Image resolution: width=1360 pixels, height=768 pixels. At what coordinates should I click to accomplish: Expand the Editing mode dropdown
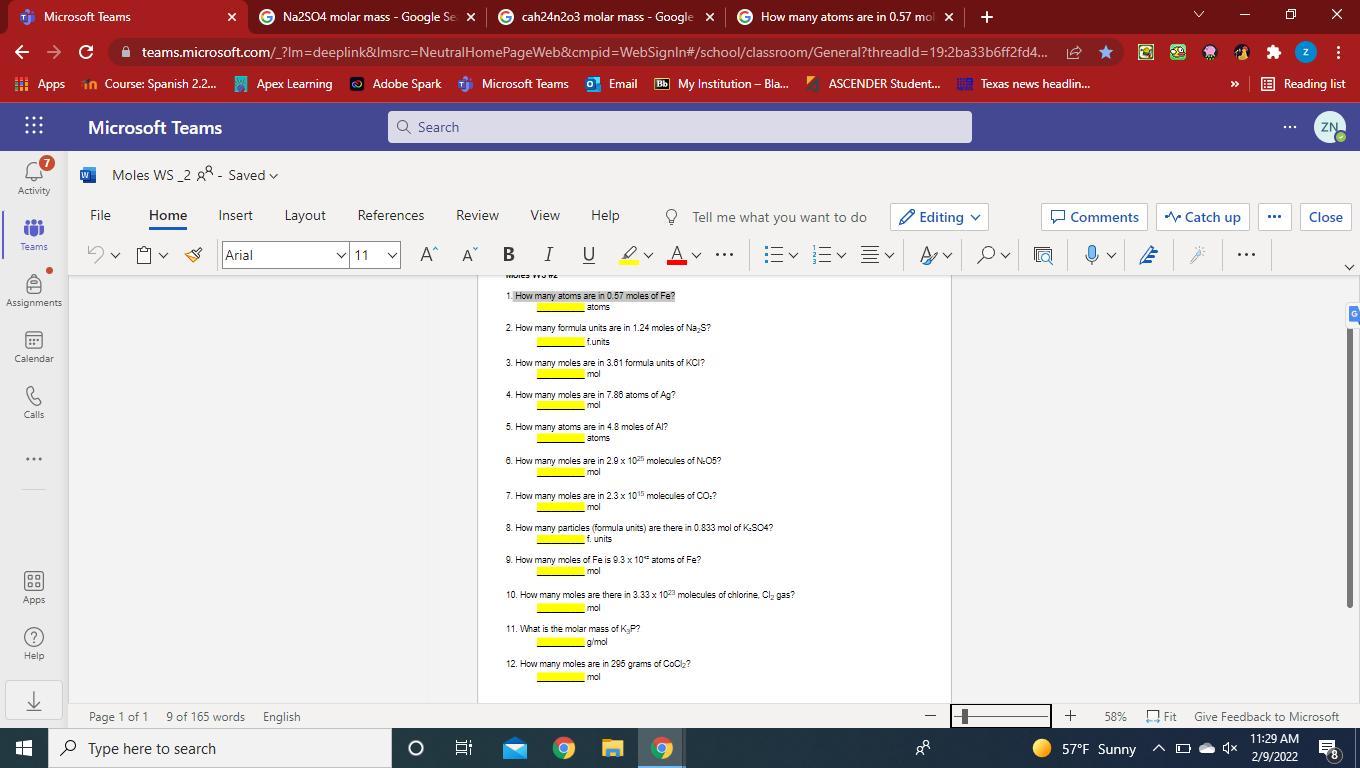939,217
